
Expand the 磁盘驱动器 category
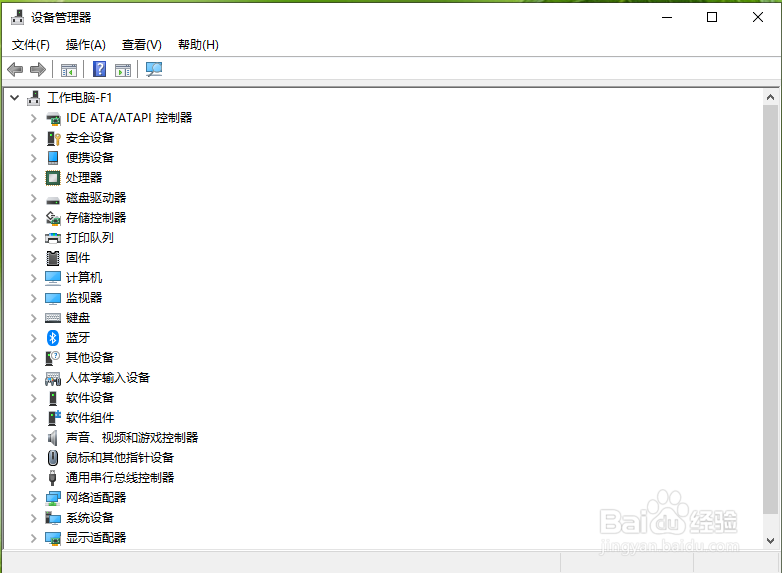[x=33, y=198]
